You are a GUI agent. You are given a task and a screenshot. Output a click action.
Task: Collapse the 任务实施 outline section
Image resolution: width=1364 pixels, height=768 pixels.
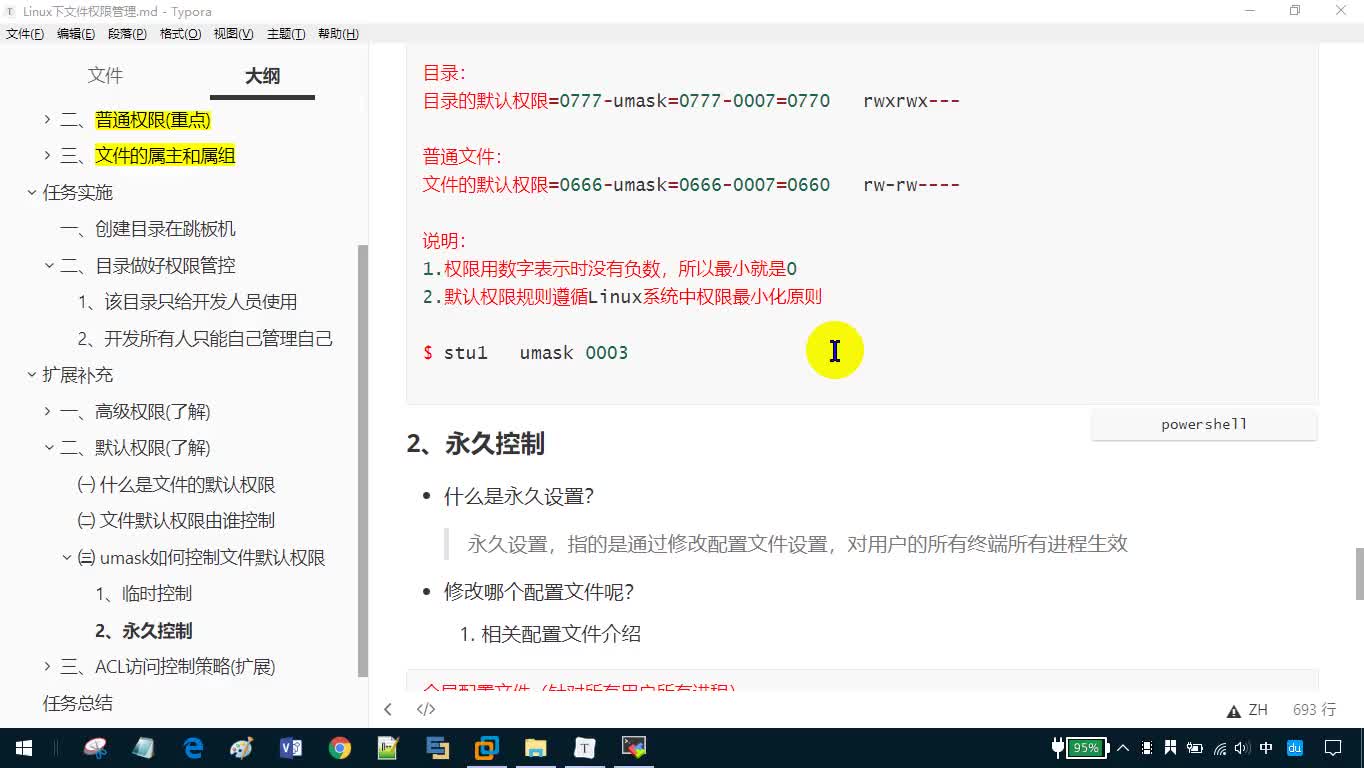click(x=32, y=193)
